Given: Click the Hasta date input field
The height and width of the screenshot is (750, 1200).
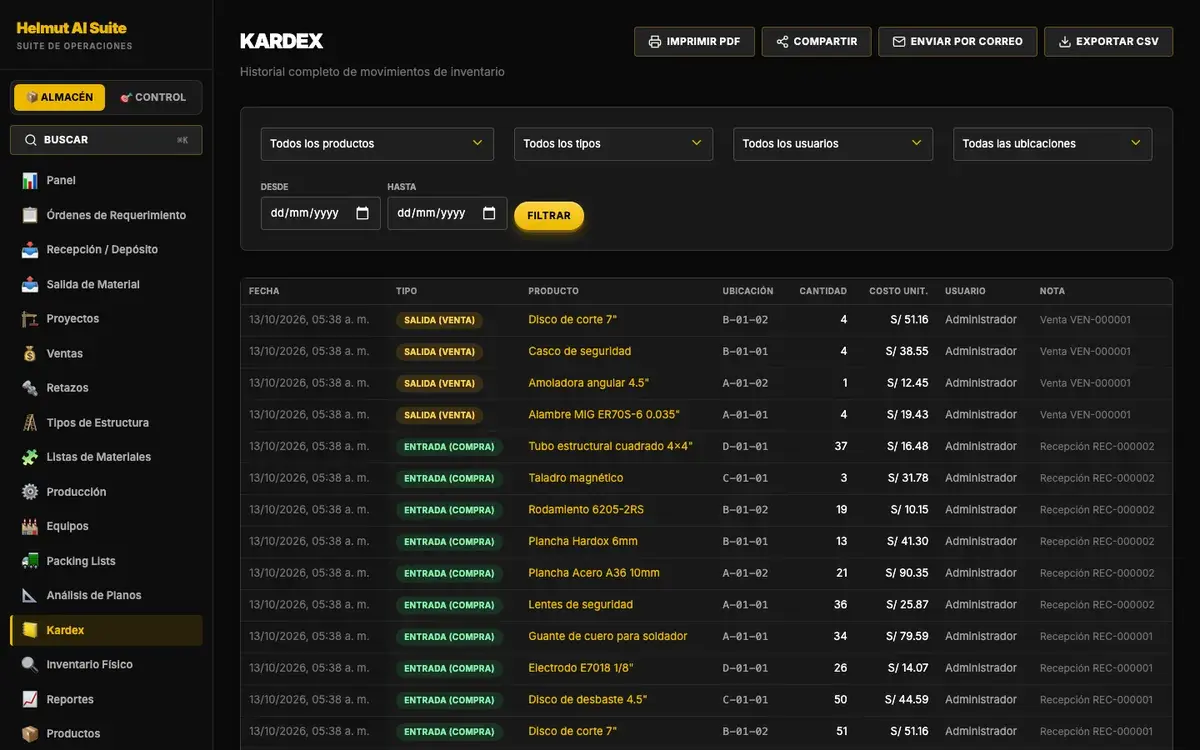Looking at the screenshot, I should (447, 213).
